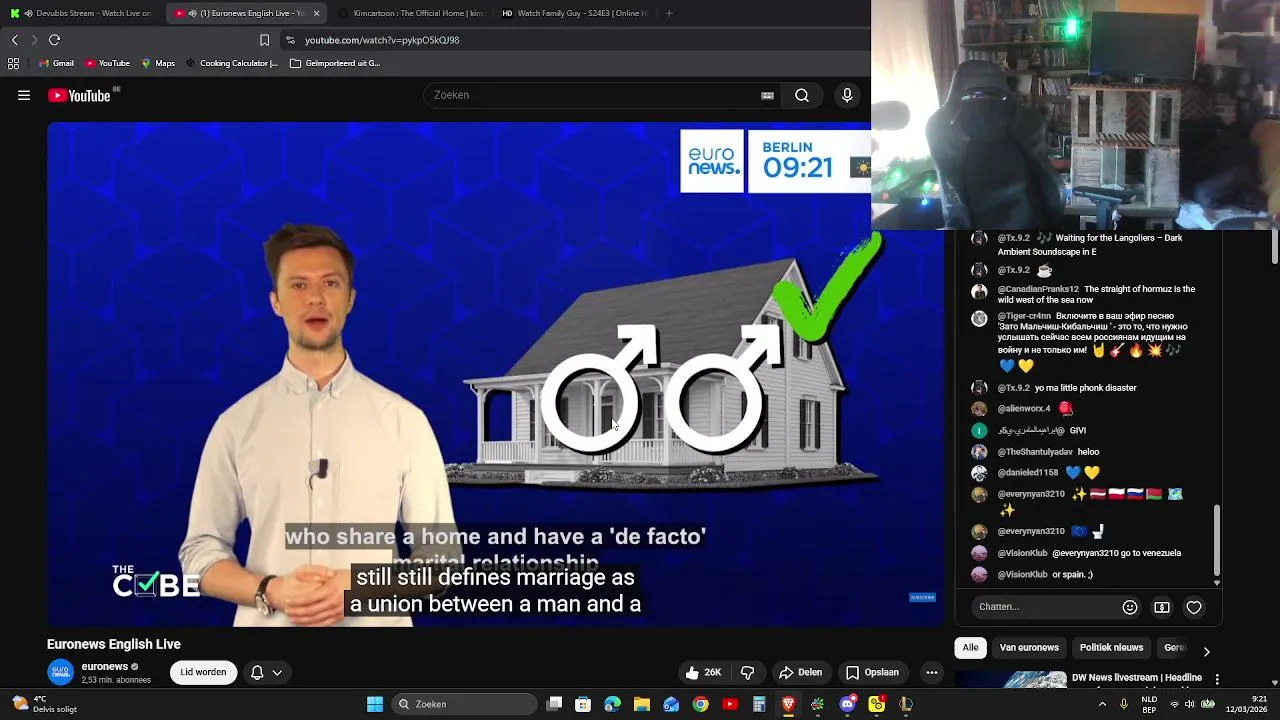Open the euronews channel name link

click(x=105, y=667)
